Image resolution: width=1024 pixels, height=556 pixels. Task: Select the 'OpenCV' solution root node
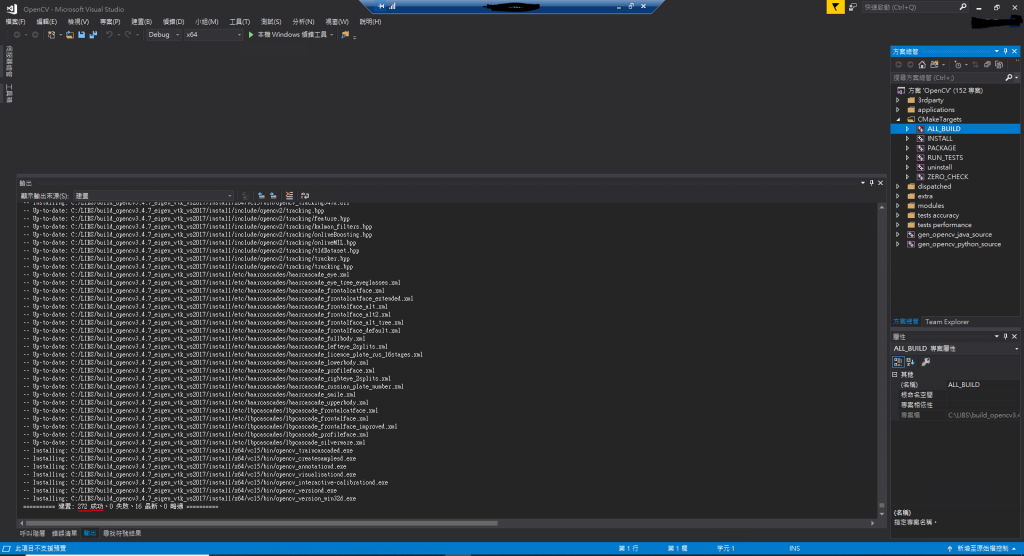(945, 91)
